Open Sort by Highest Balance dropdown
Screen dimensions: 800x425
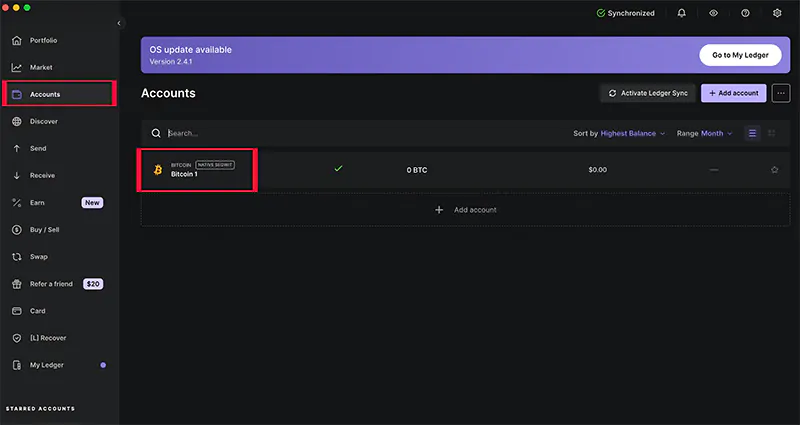(620, 133)
